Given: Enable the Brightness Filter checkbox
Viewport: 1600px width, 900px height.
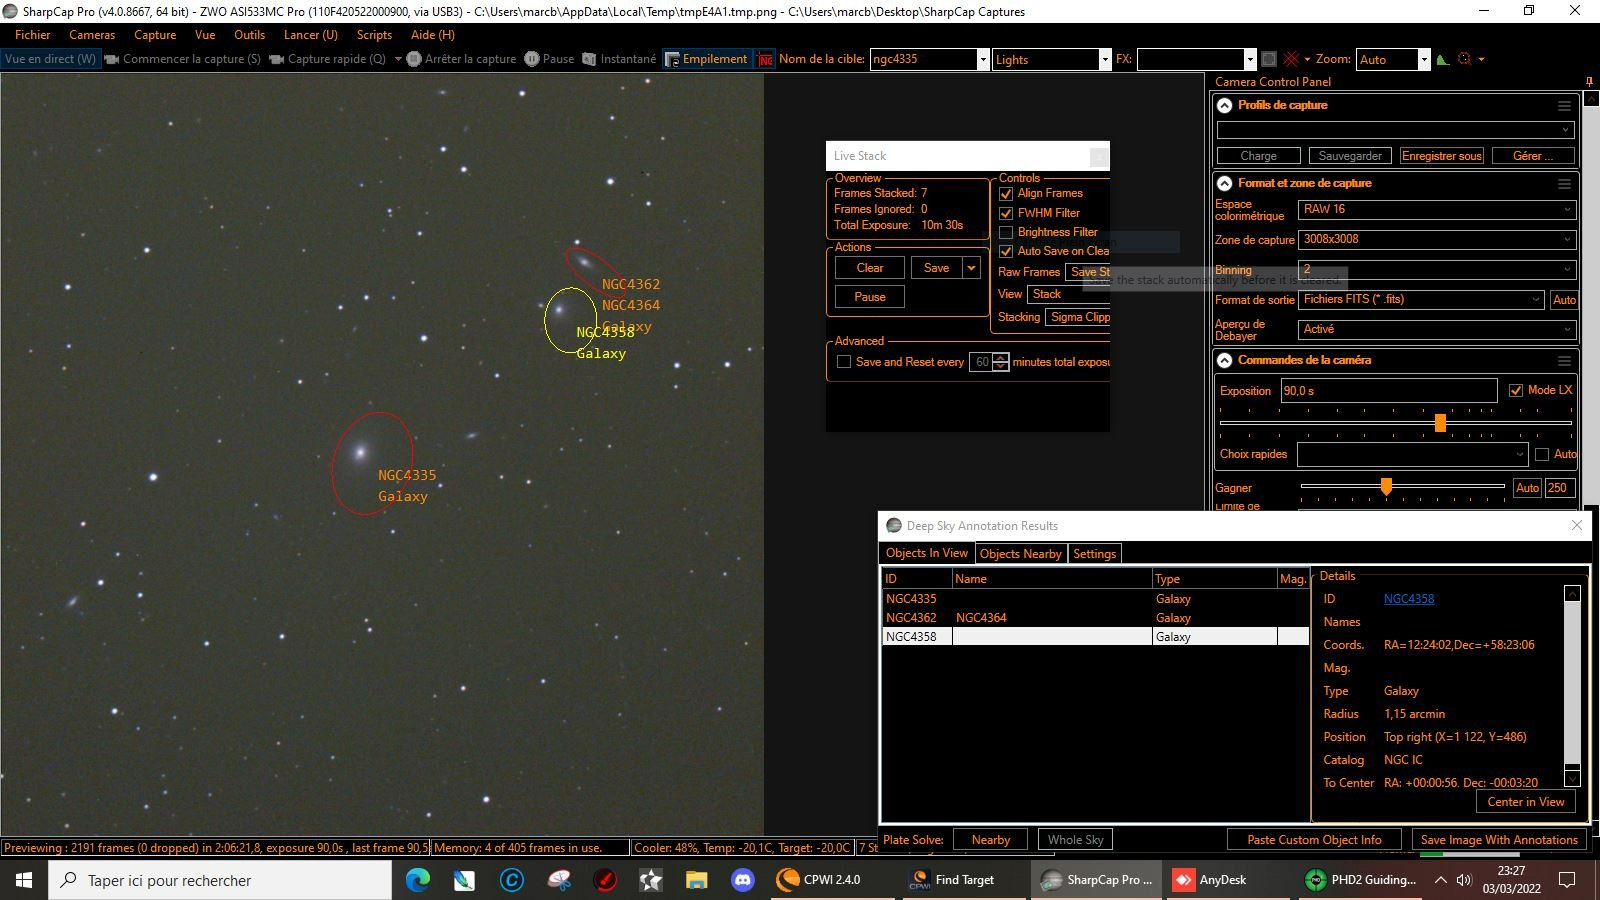Looking at the screenshot, I should tap(1006, 232).
